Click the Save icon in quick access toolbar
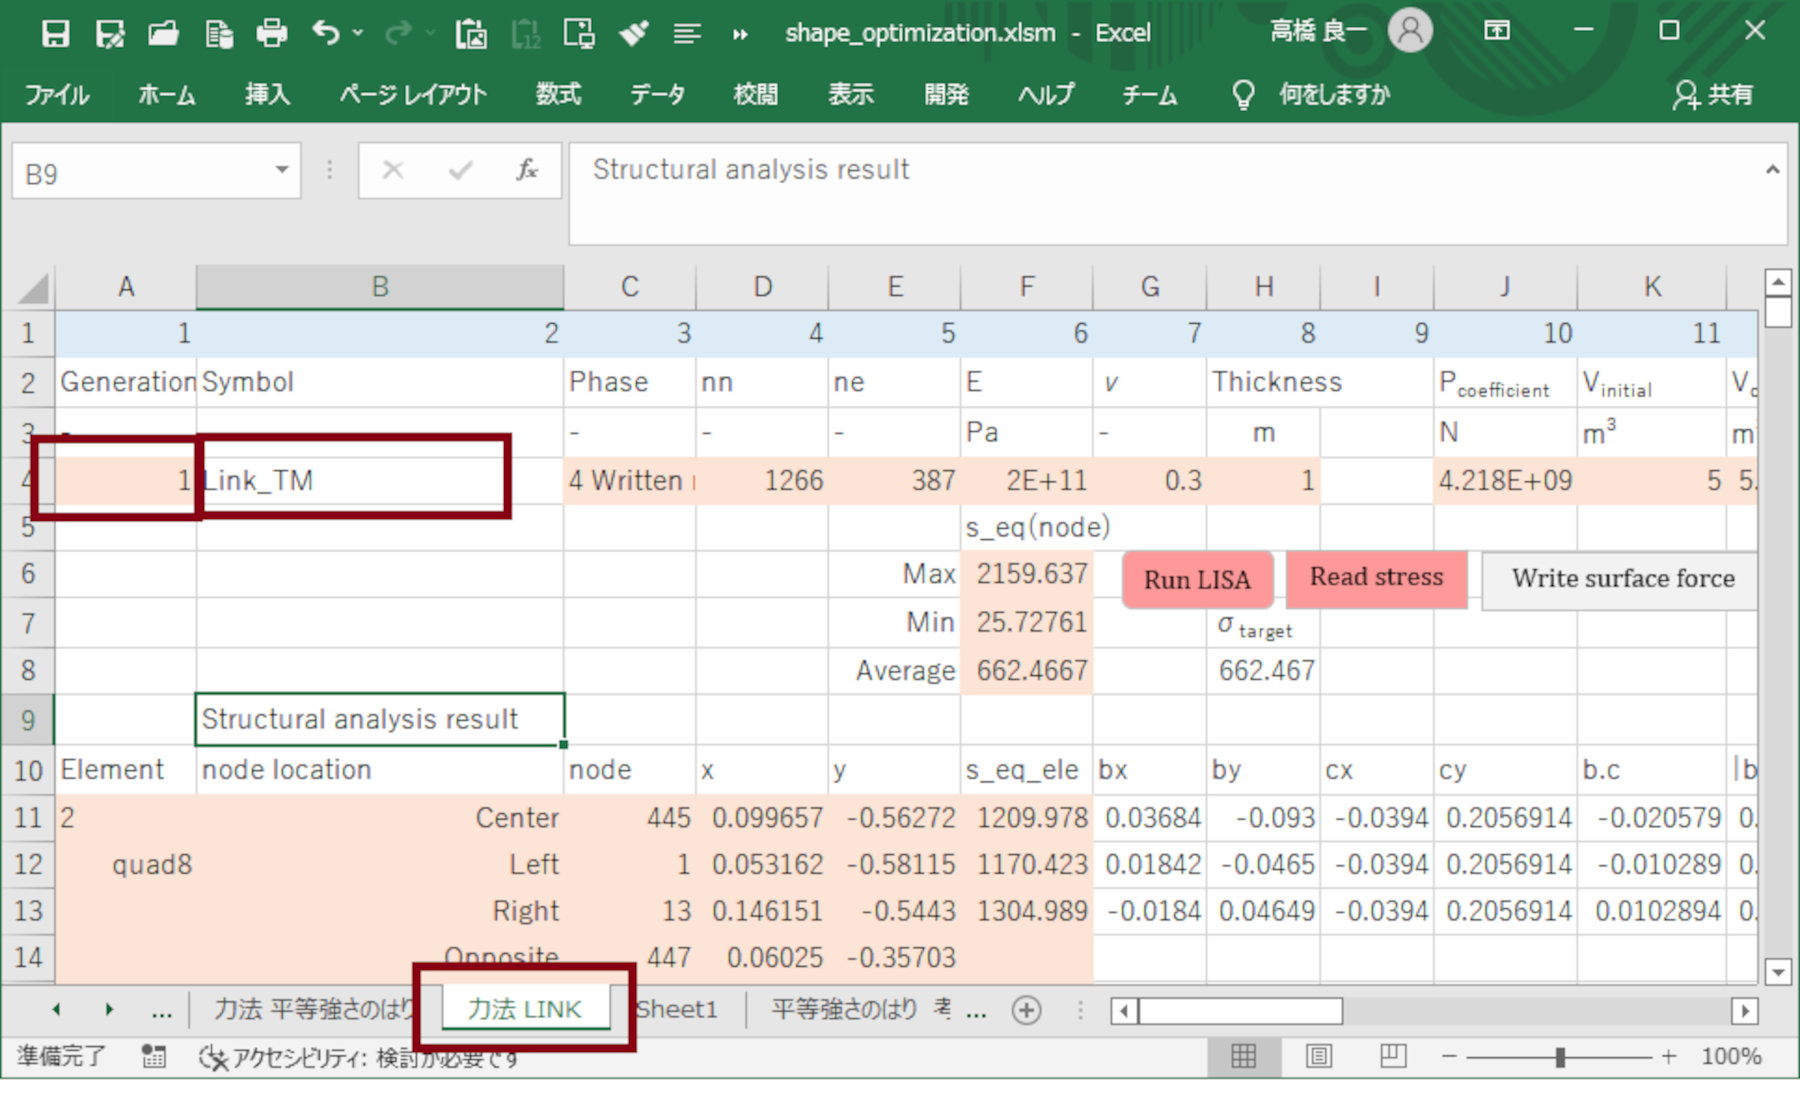Image resolution: width=1800 pixels, height=1109 pixels. click(x=56, y=33)
